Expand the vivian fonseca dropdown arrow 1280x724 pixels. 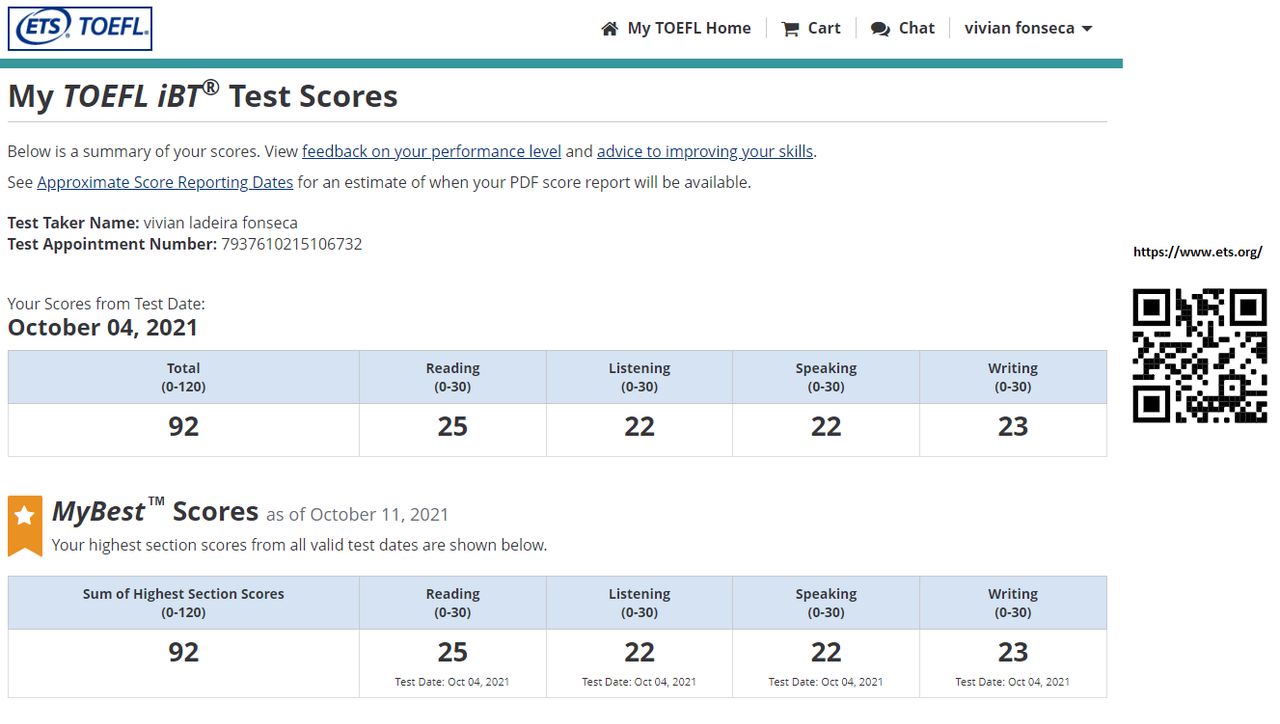pyautogui.click(x=1087, y=29)
